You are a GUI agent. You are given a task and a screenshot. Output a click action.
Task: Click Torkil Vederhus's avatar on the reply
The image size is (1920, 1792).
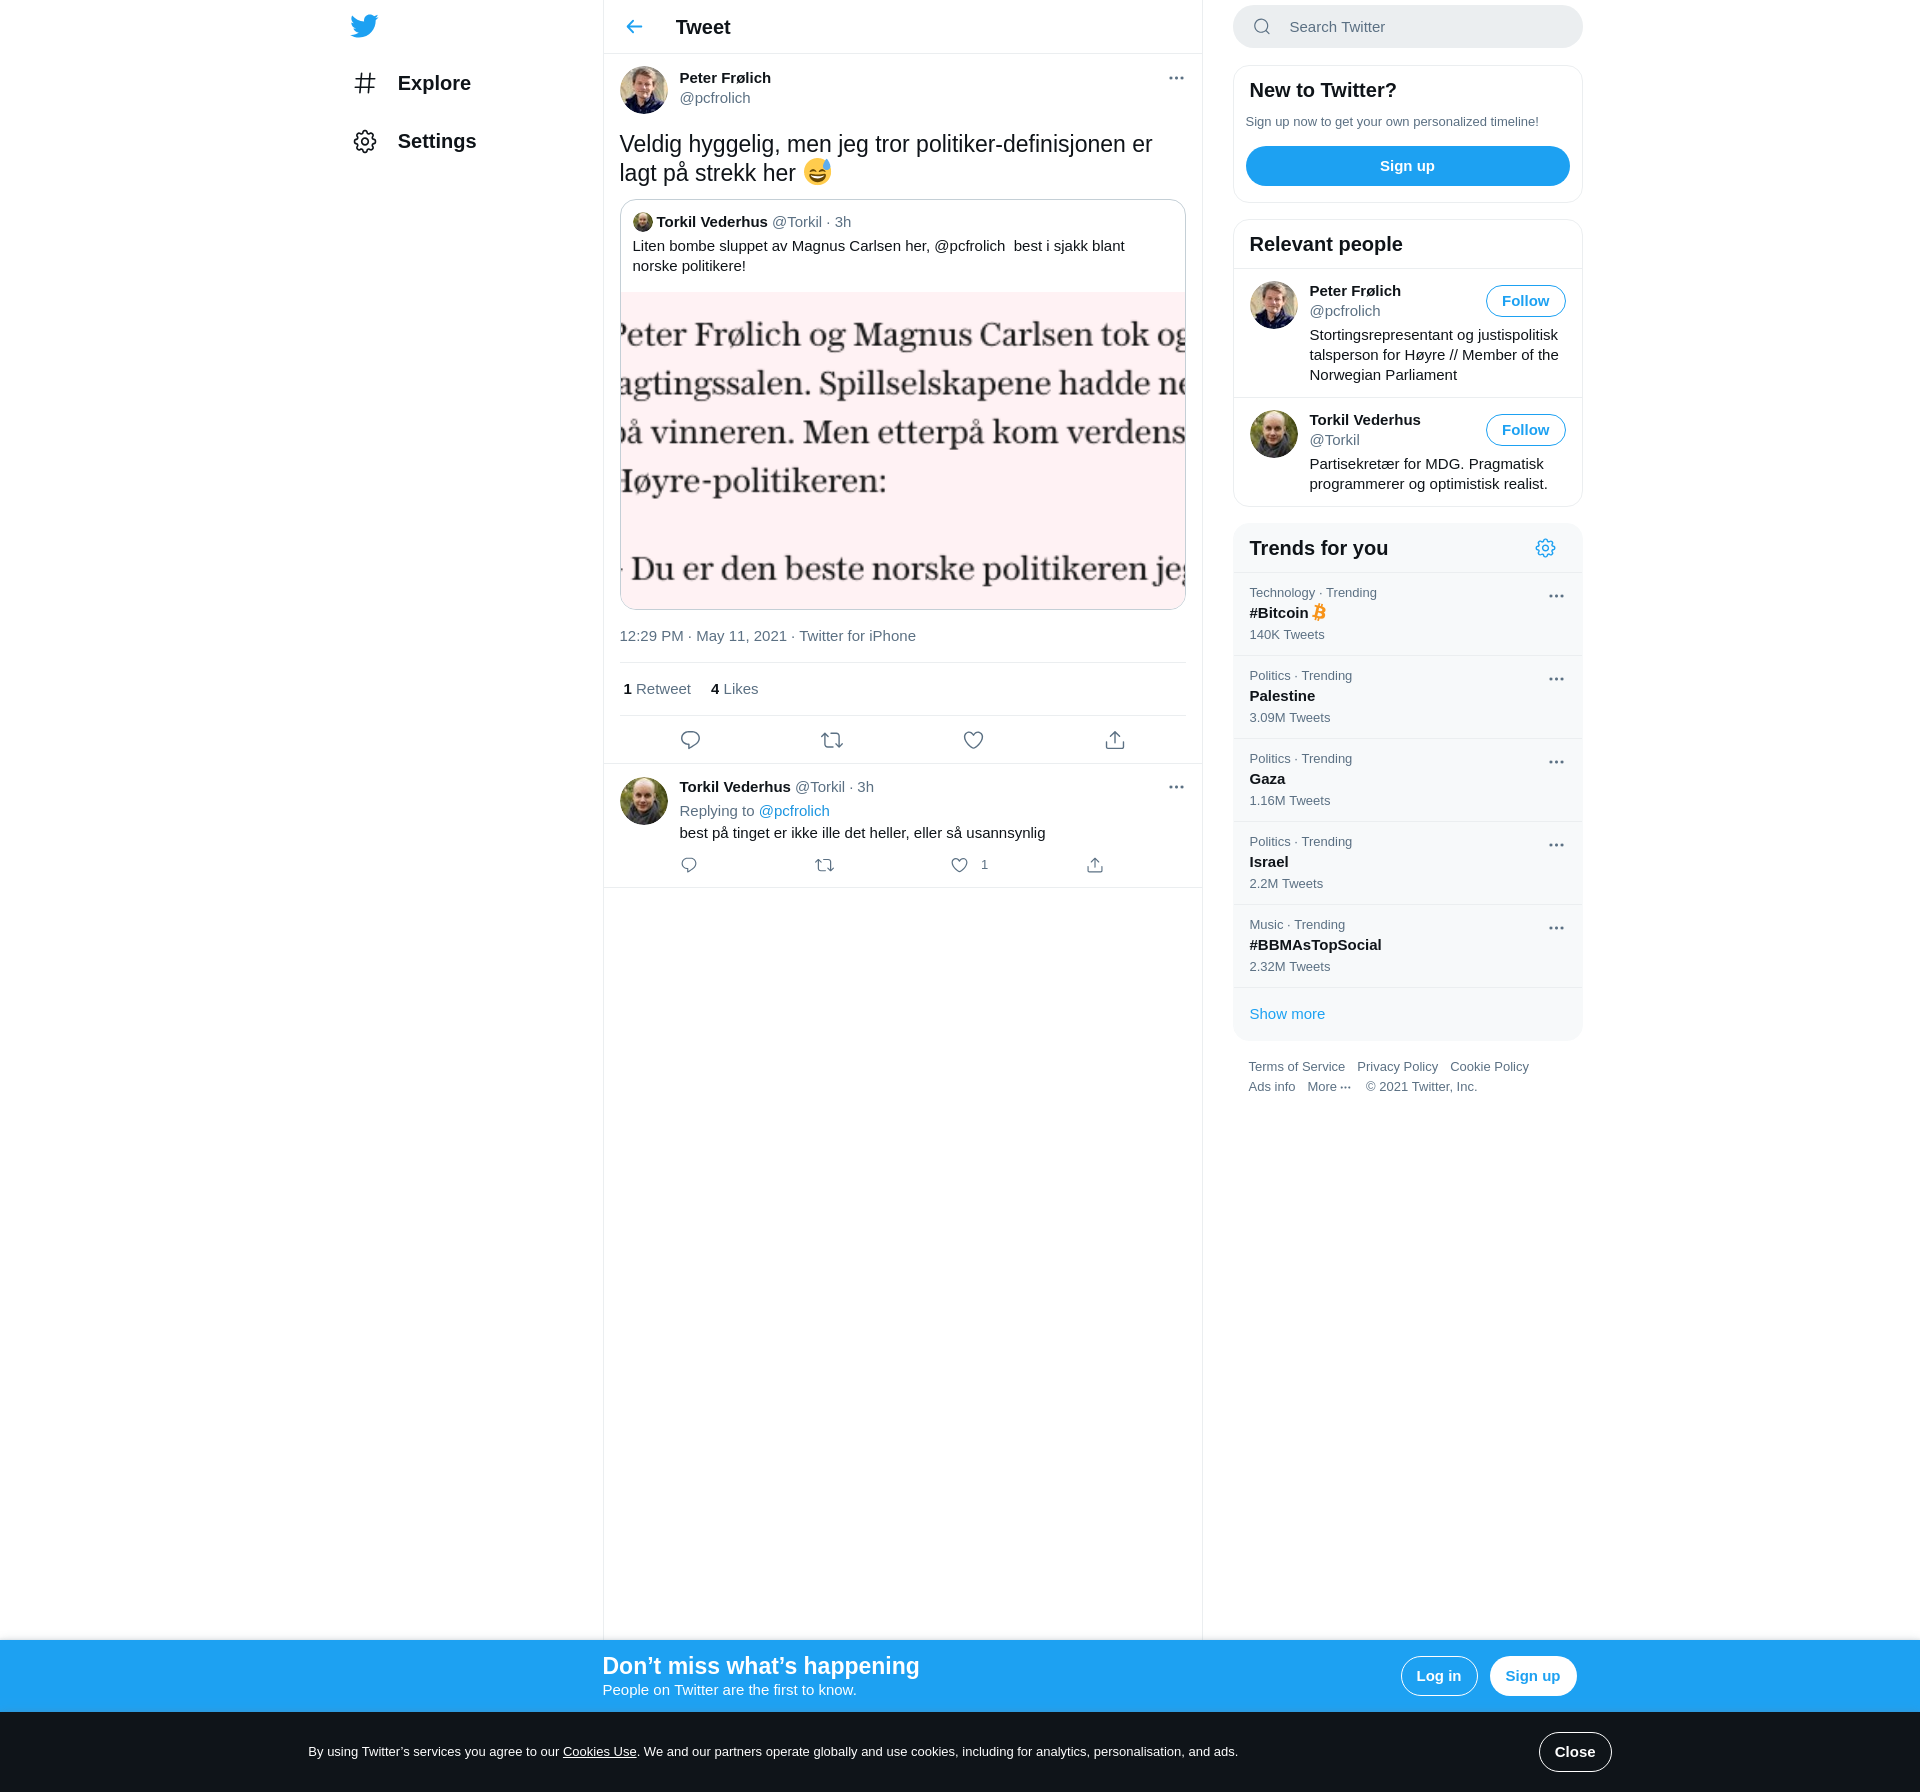pyautogui.click(x=644, y=801)
